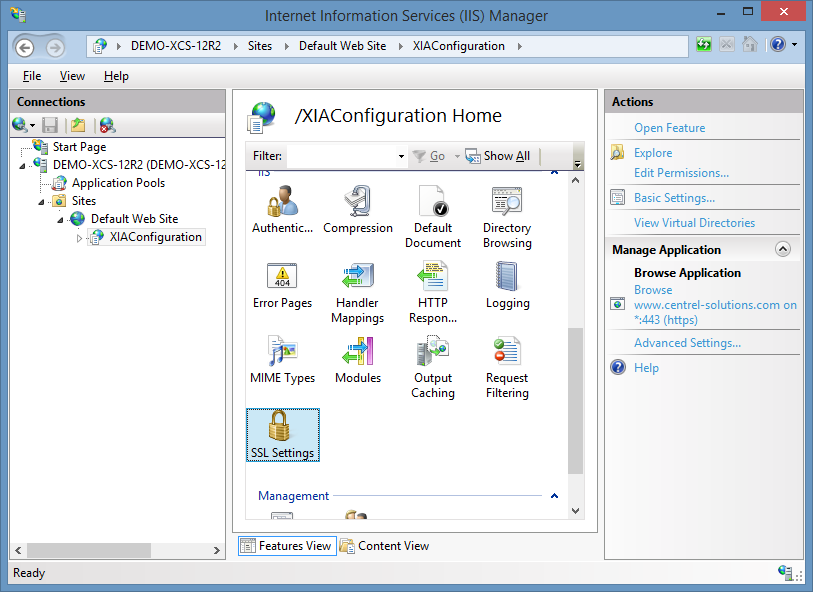Collapse the DEMO-XCS-12R2 server node
The height and width of the screenshot is (592, 813).
(x=22, y=166)
